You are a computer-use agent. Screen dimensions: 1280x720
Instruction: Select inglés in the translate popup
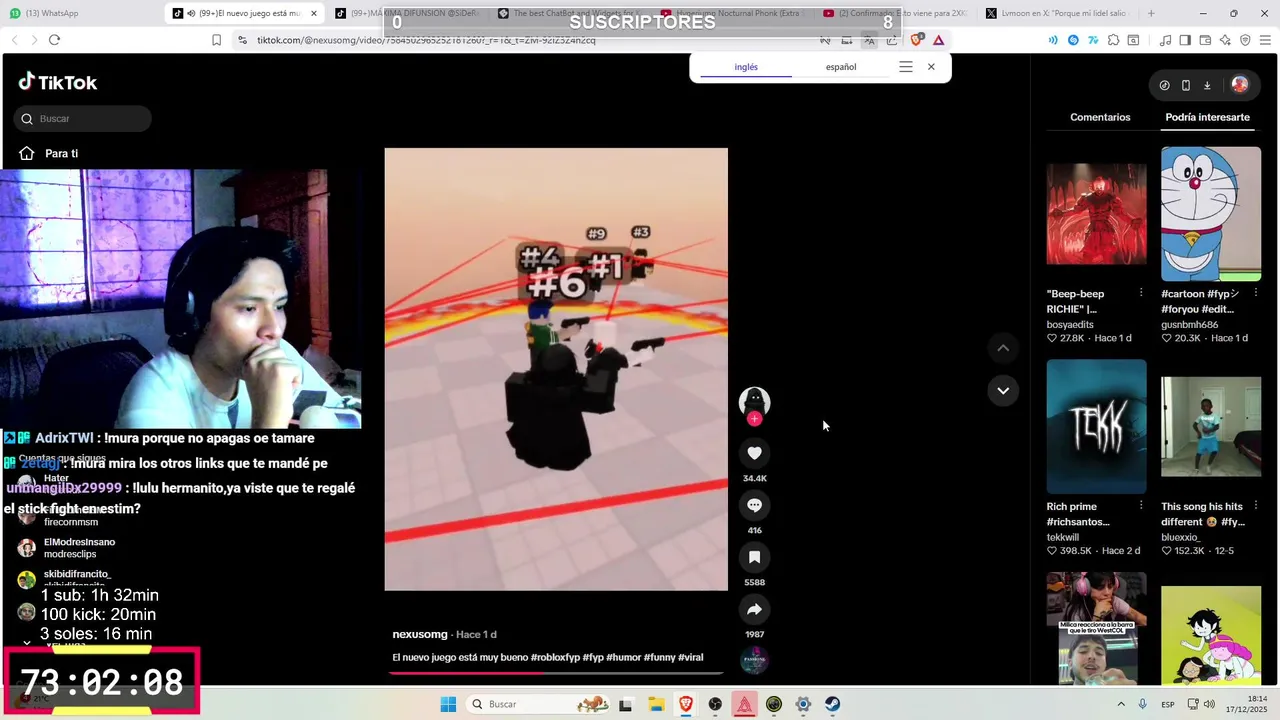746,67
